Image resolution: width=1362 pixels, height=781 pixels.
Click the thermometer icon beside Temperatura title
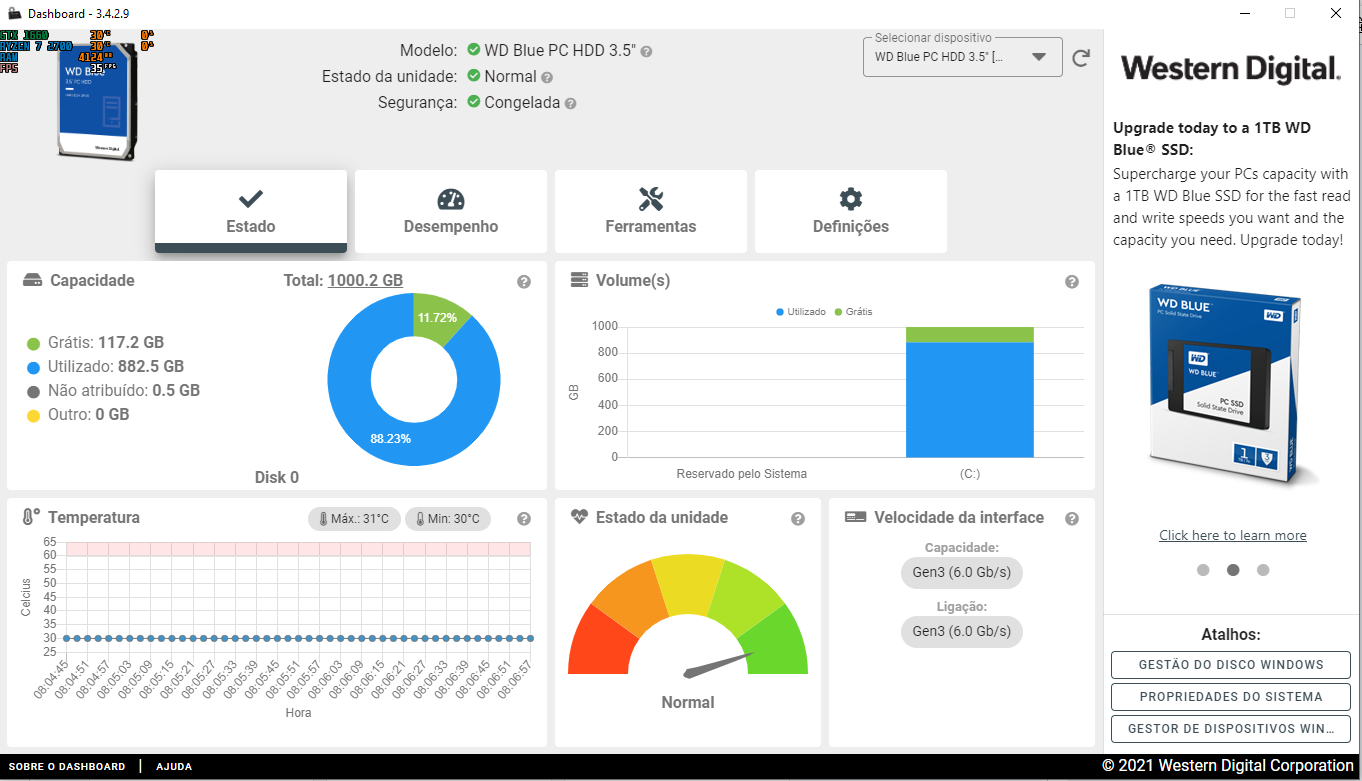coord(31,517)
